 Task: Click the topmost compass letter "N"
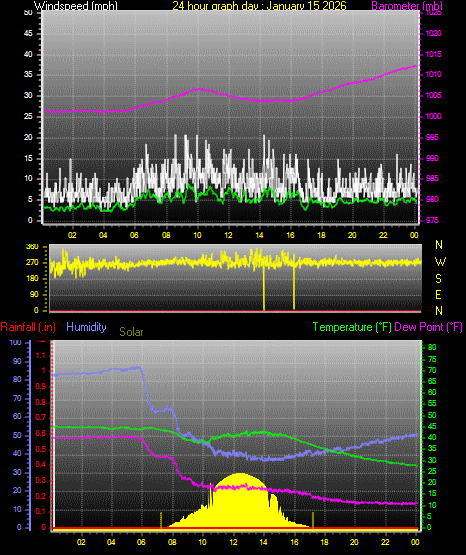(x=439, y=245)
